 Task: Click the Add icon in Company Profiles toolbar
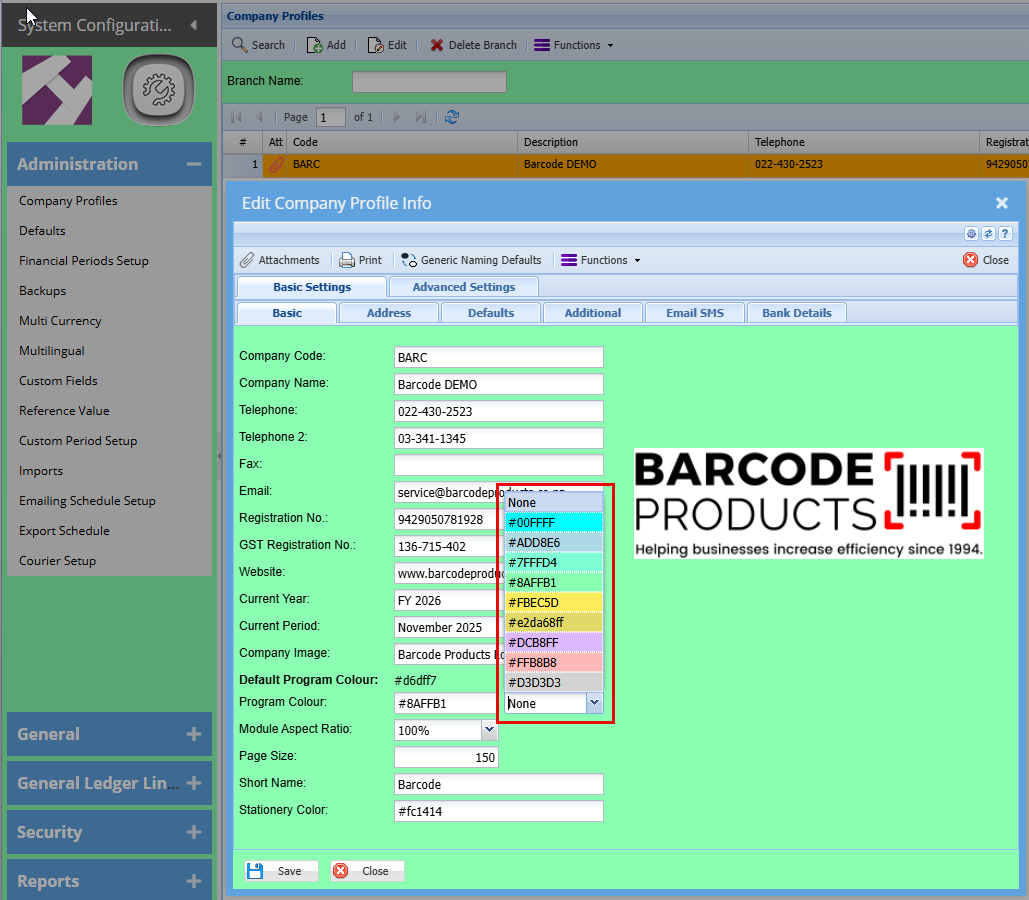pos(314,45)
